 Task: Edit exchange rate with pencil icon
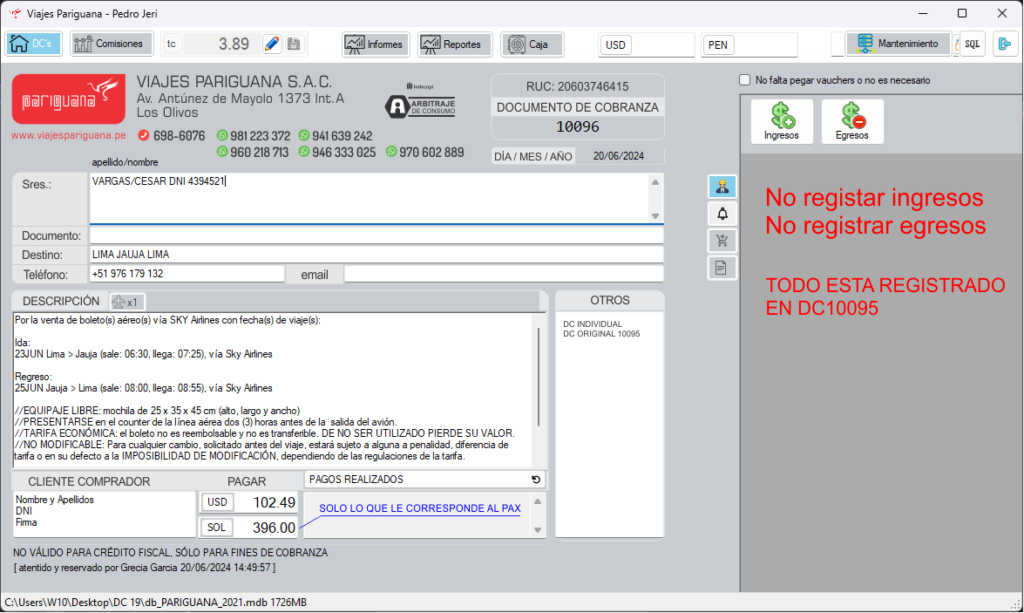[272, 44]
